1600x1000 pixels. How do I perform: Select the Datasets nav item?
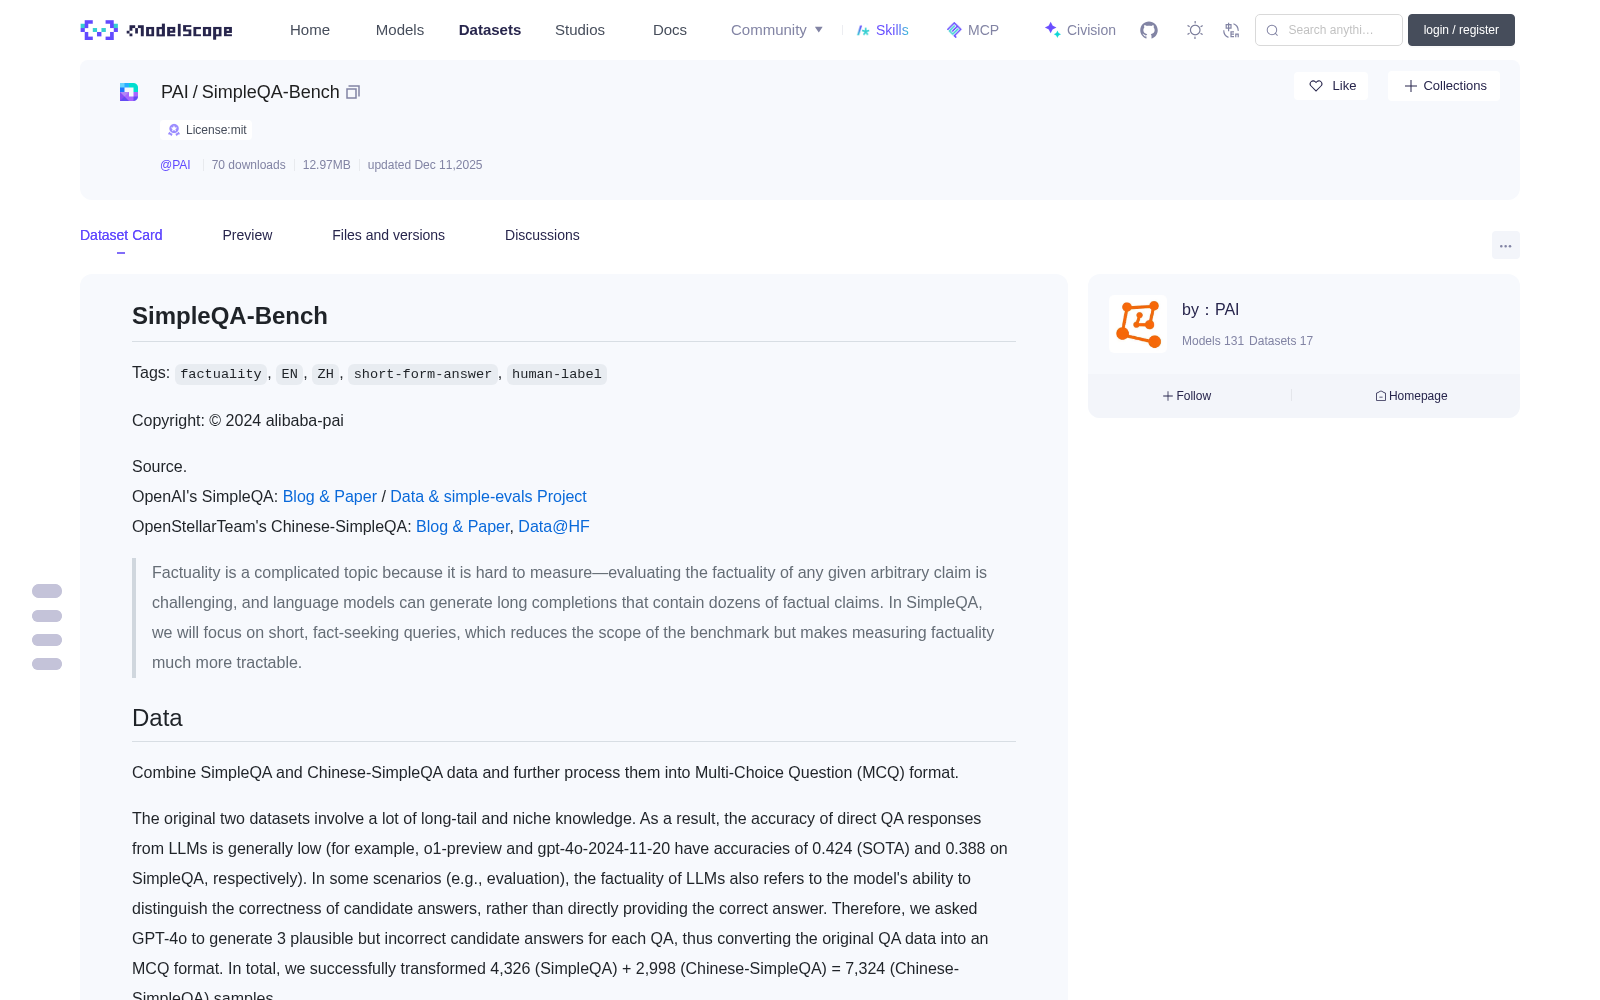(490, 30)
